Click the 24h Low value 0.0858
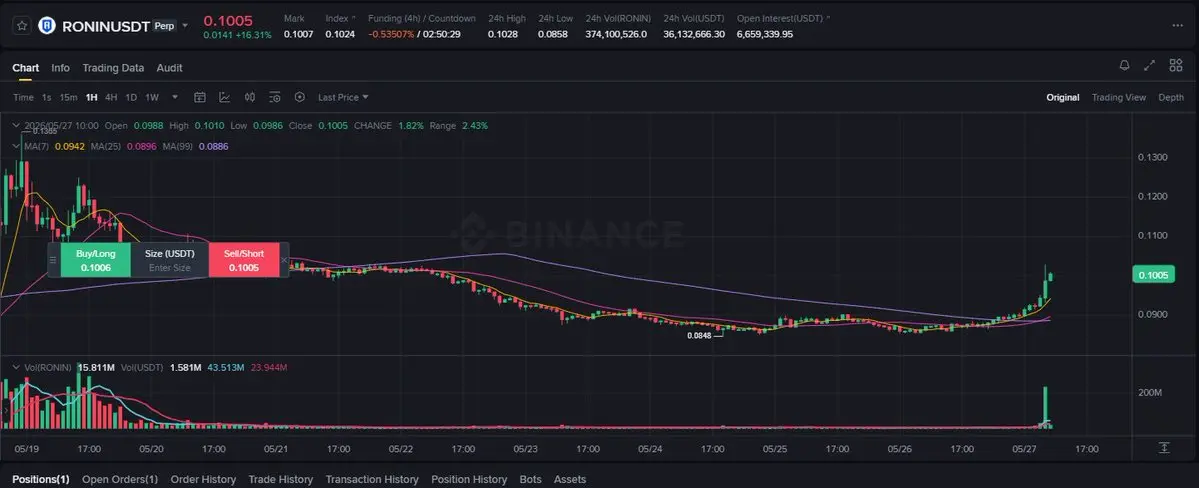 click(553, 34)
